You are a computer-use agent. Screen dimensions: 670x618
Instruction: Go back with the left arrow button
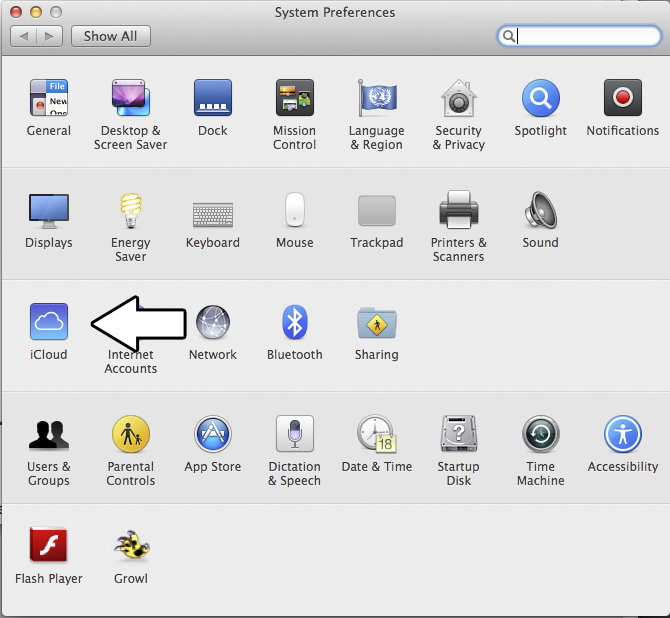[24, 36]
